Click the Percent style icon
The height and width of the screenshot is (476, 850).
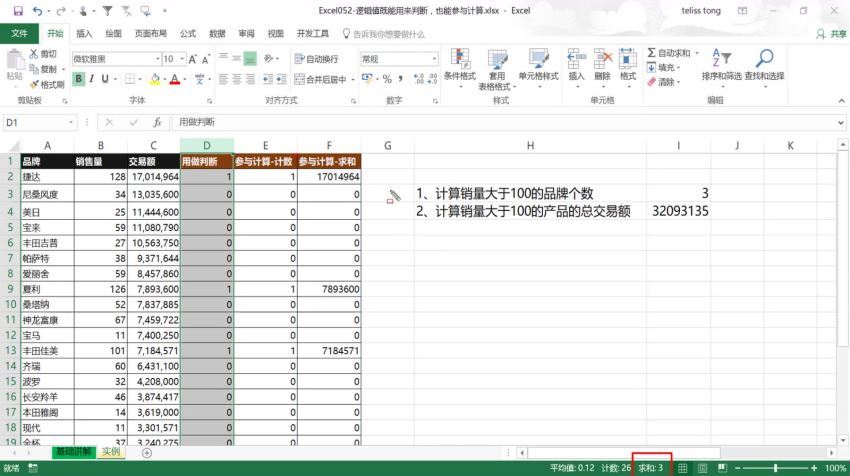387,79
